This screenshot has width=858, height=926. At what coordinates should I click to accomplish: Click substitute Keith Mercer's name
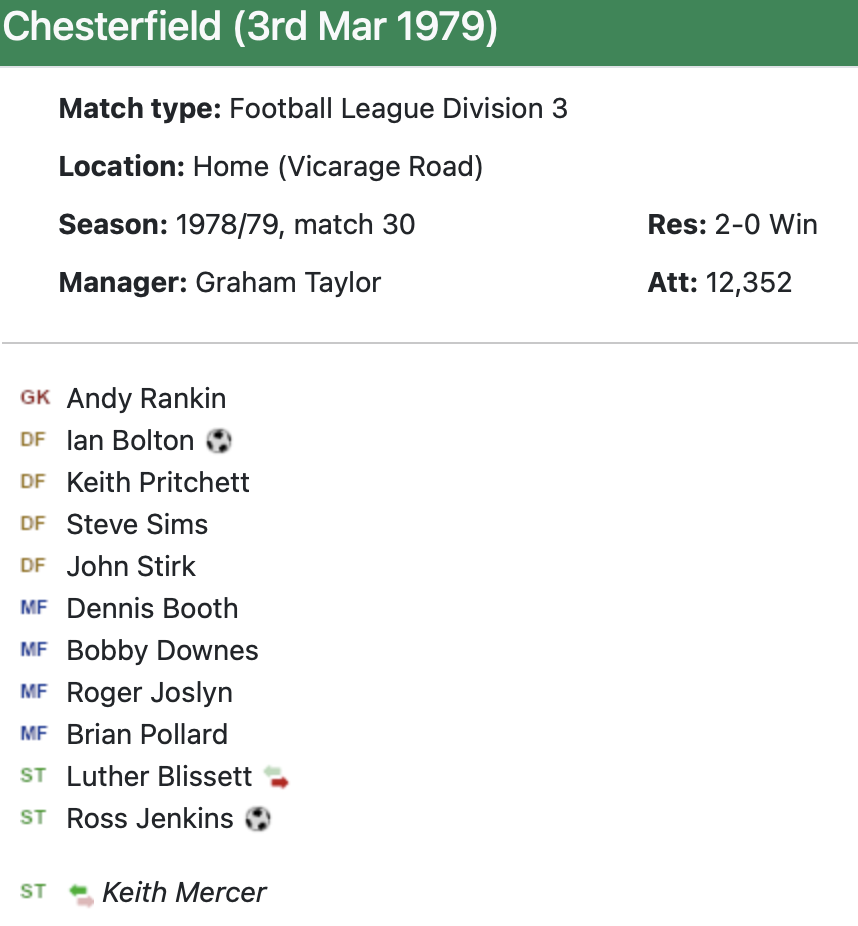pyautogui.click(x=184, y=893)
